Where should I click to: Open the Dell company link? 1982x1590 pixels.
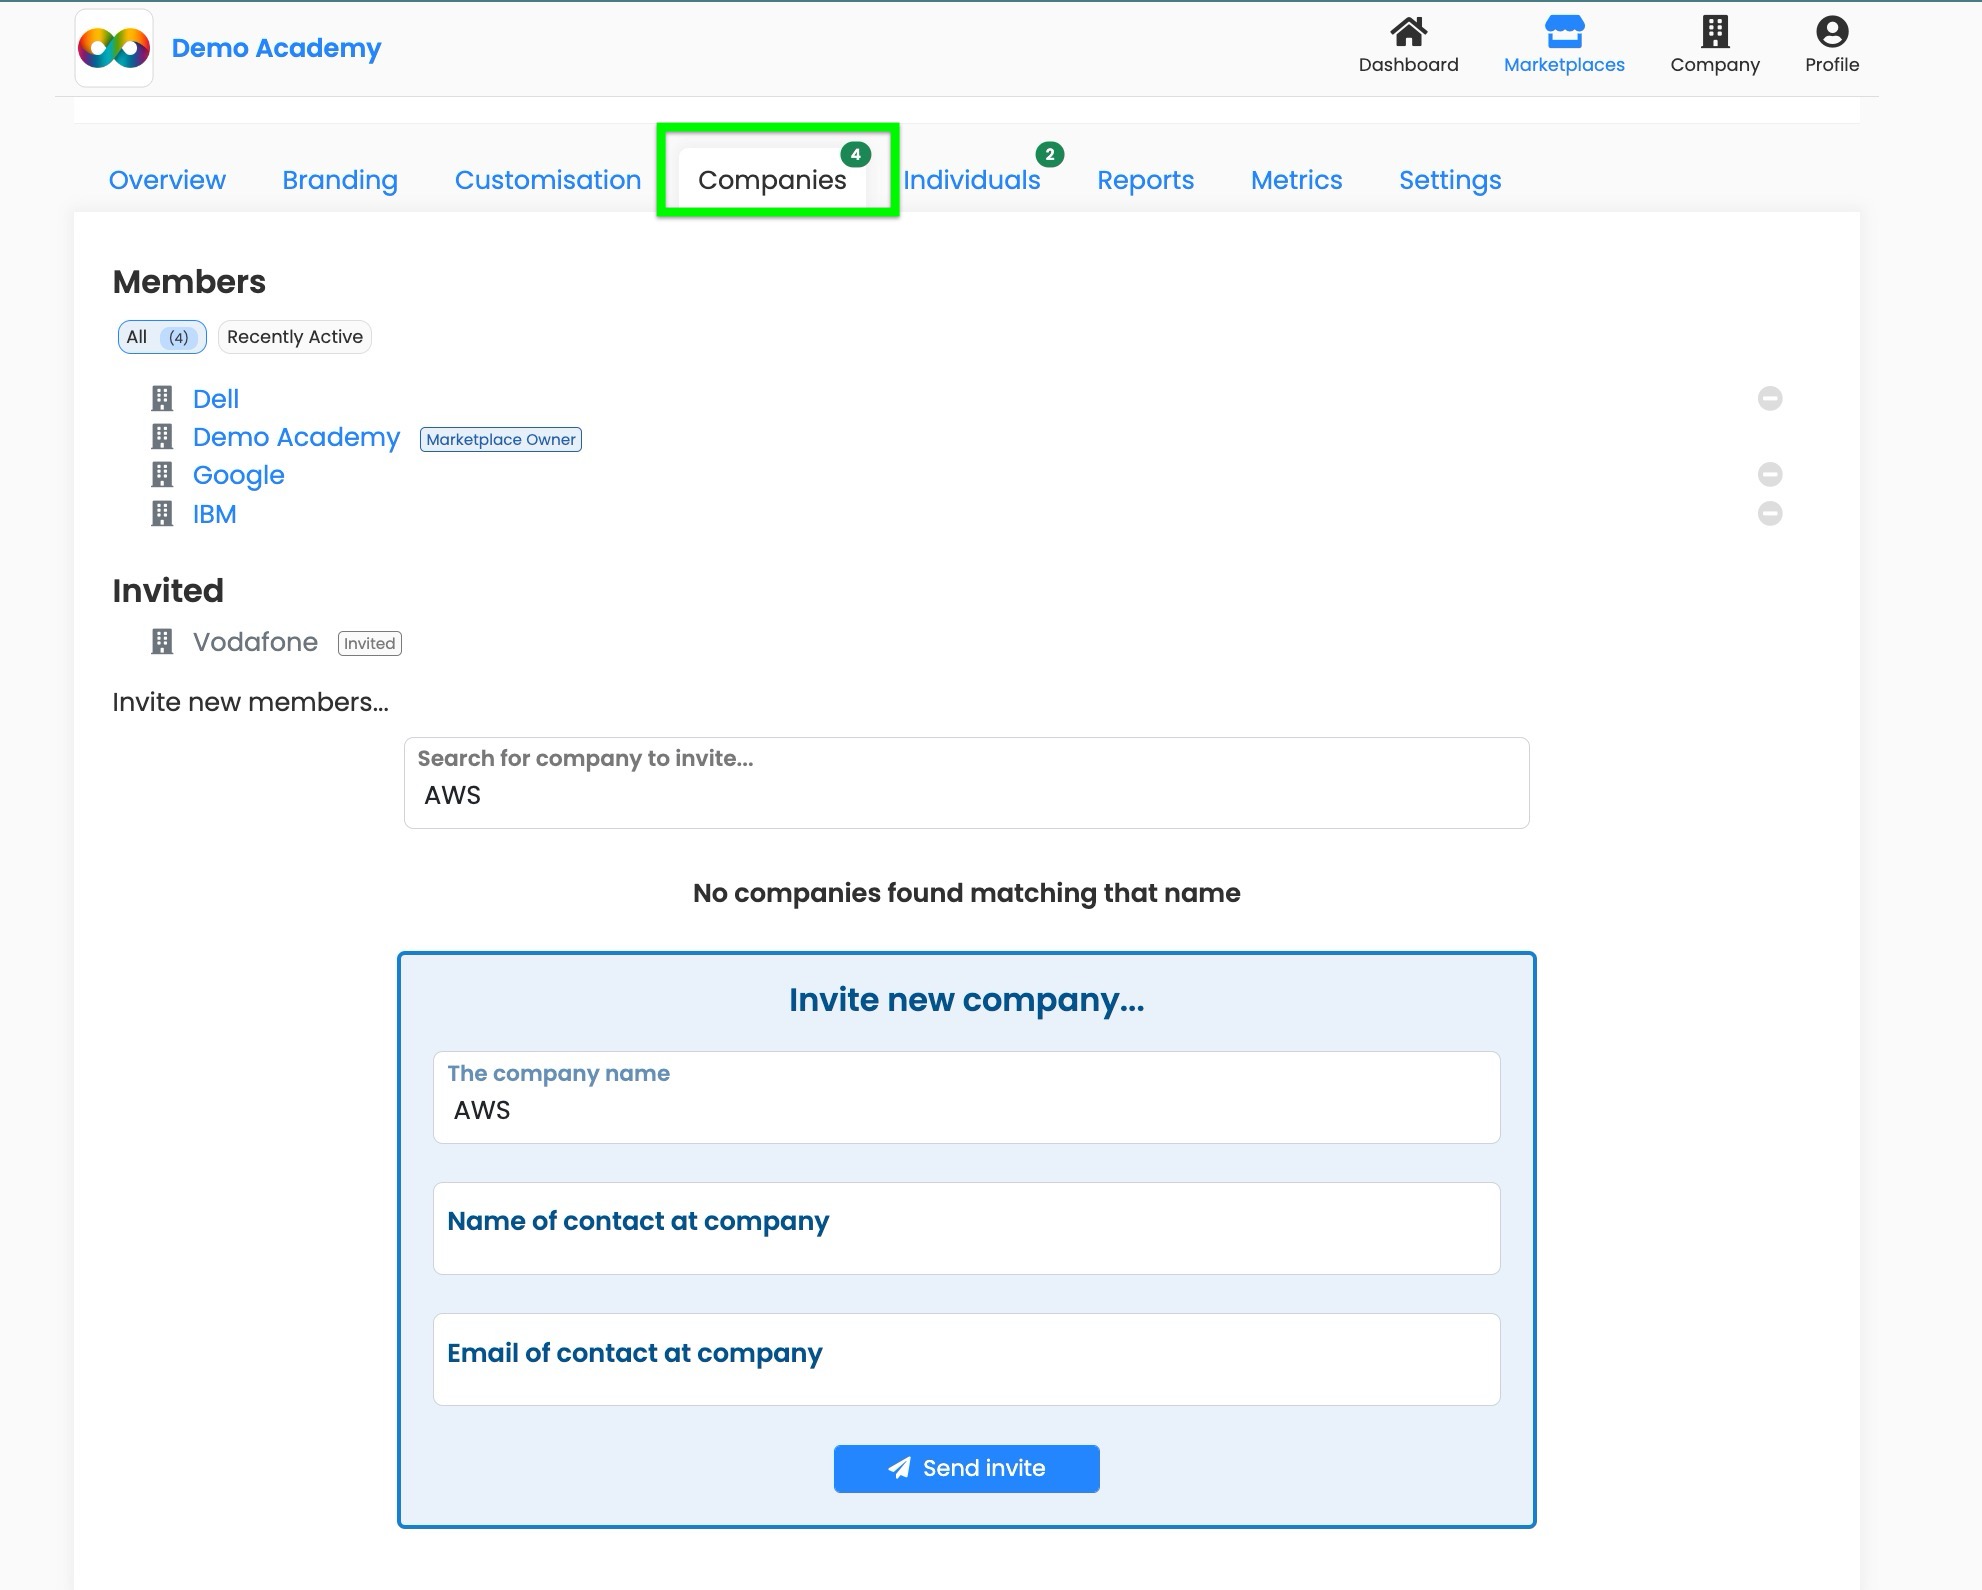click(x=216, y=399)
